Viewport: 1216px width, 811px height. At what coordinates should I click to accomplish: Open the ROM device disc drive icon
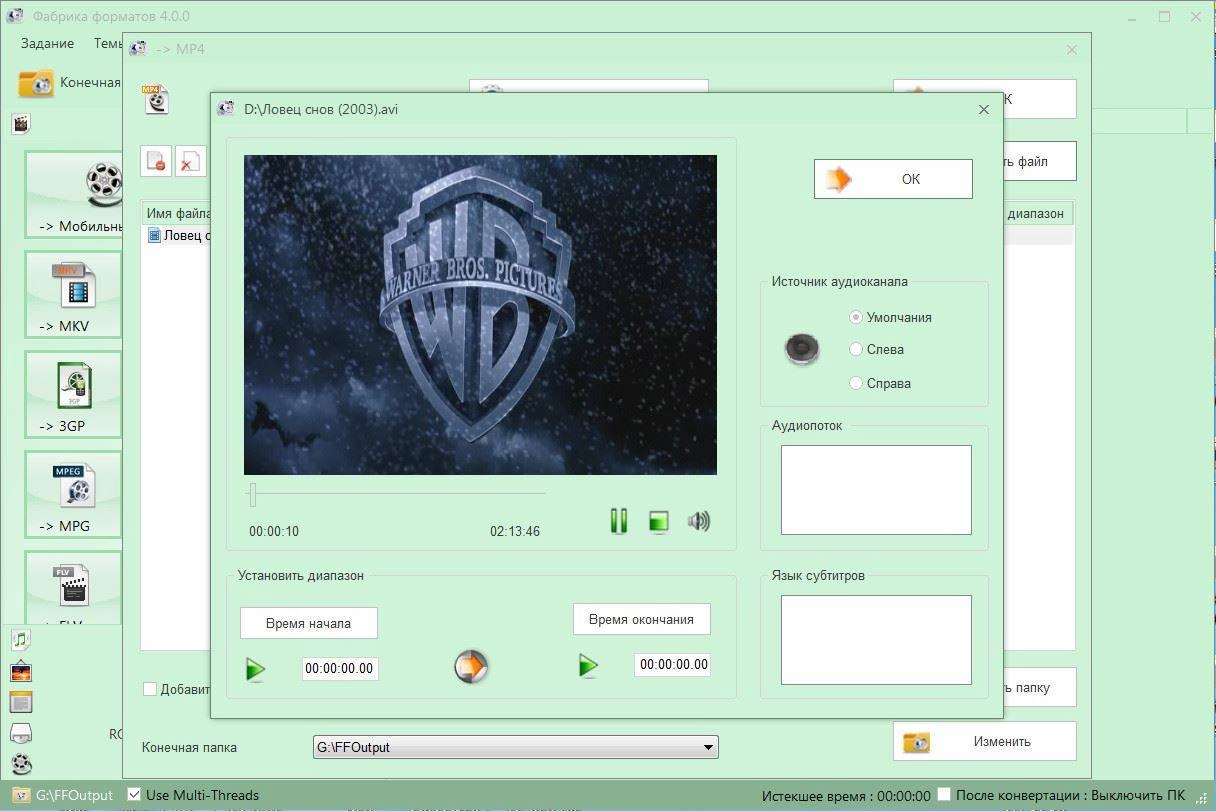tap(21, 733)
